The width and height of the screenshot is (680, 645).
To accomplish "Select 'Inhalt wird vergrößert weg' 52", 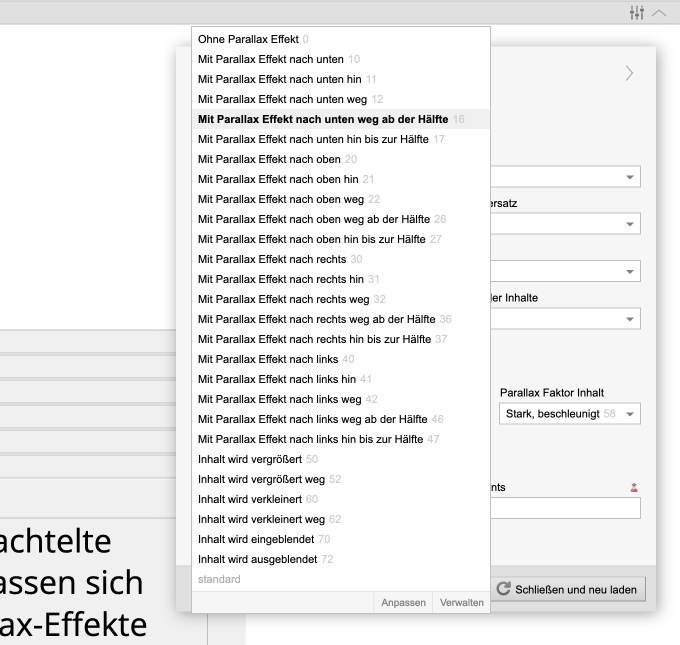I will point(341,479).
